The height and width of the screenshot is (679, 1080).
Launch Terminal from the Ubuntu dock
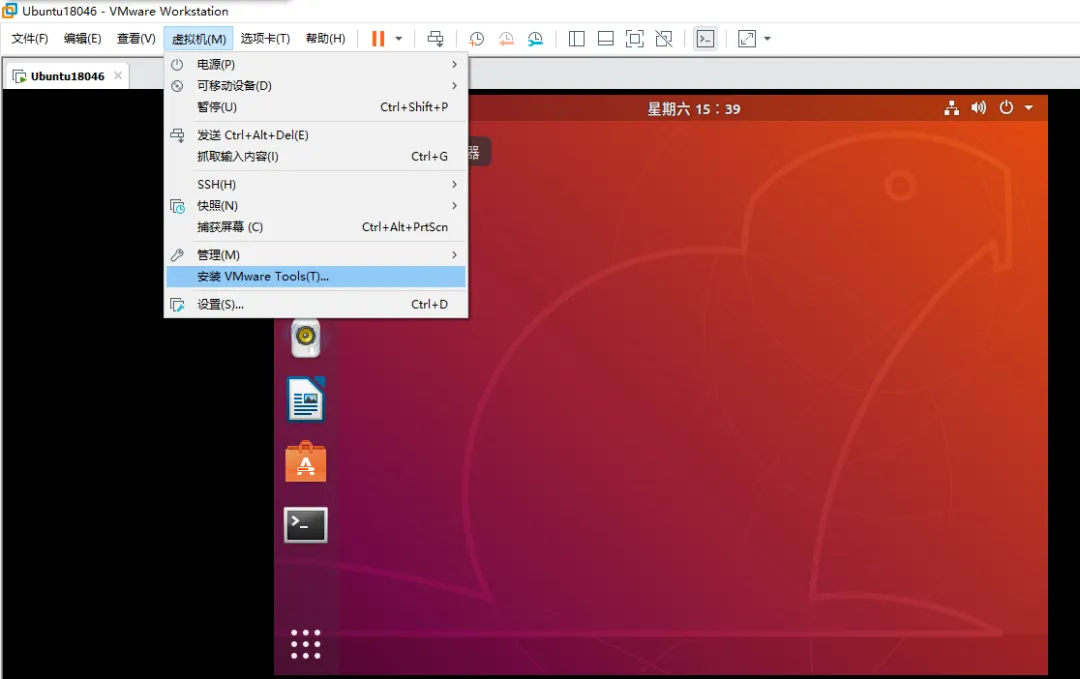click(306, 525)
